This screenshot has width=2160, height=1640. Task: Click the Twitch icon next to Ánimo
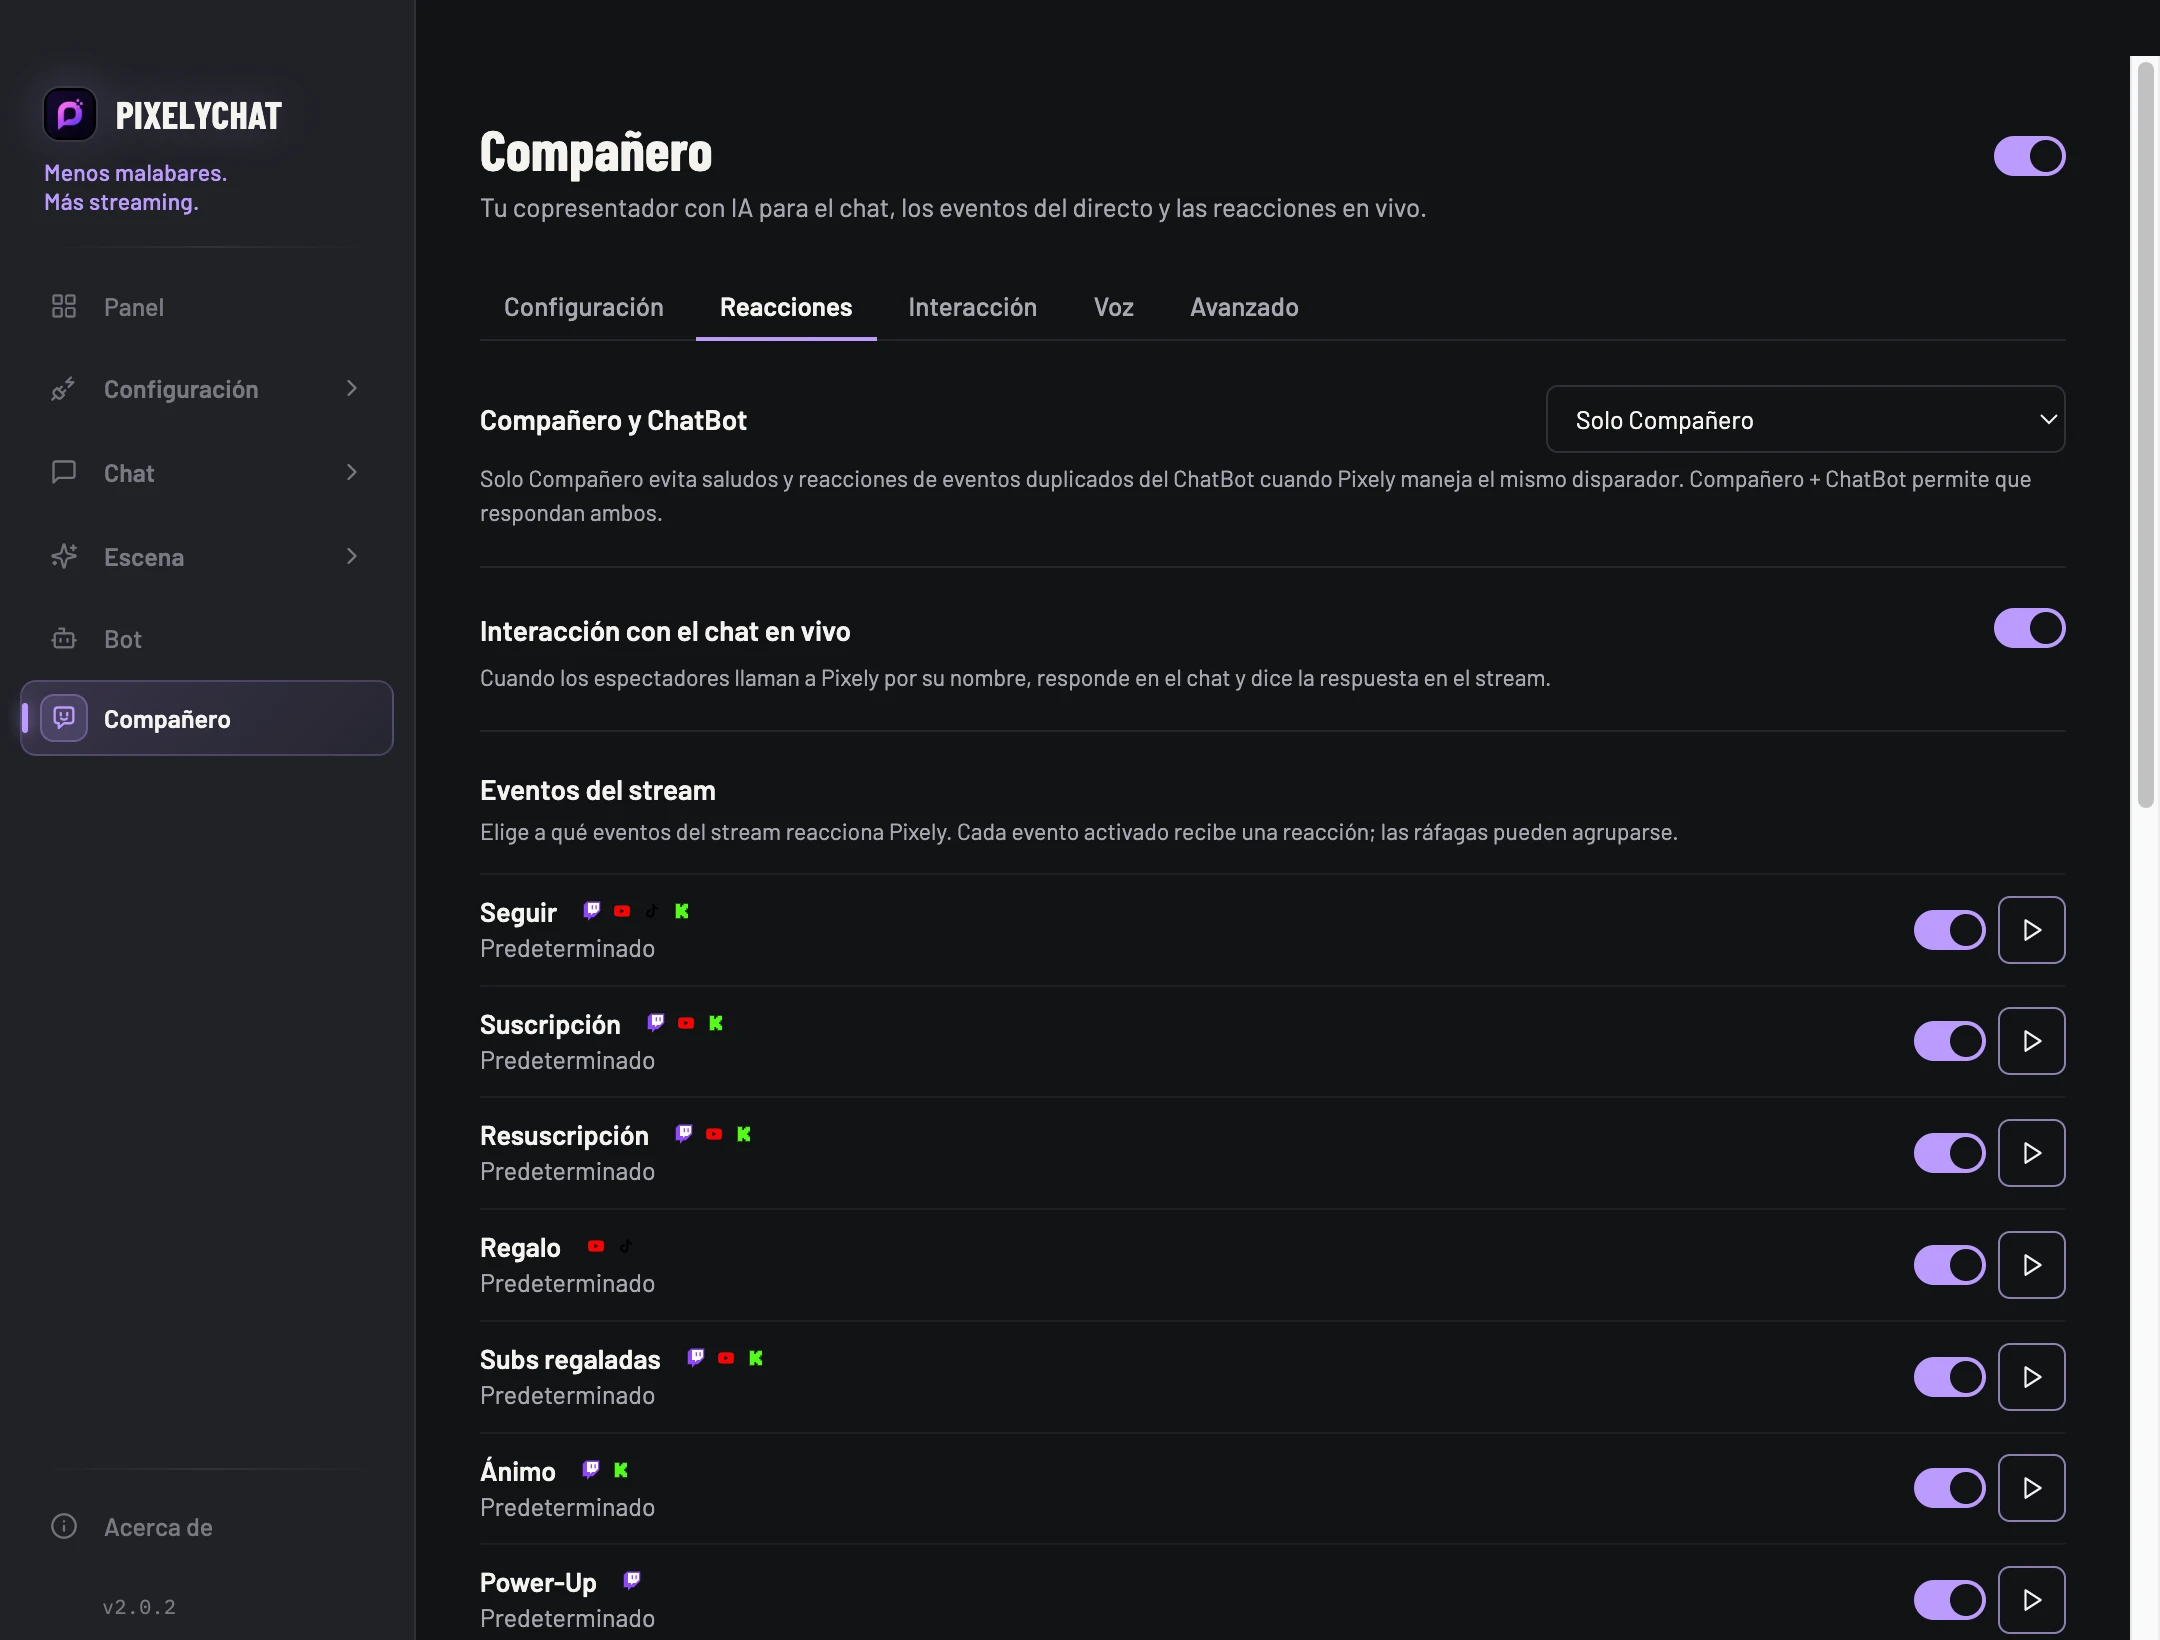point(591,1469)
